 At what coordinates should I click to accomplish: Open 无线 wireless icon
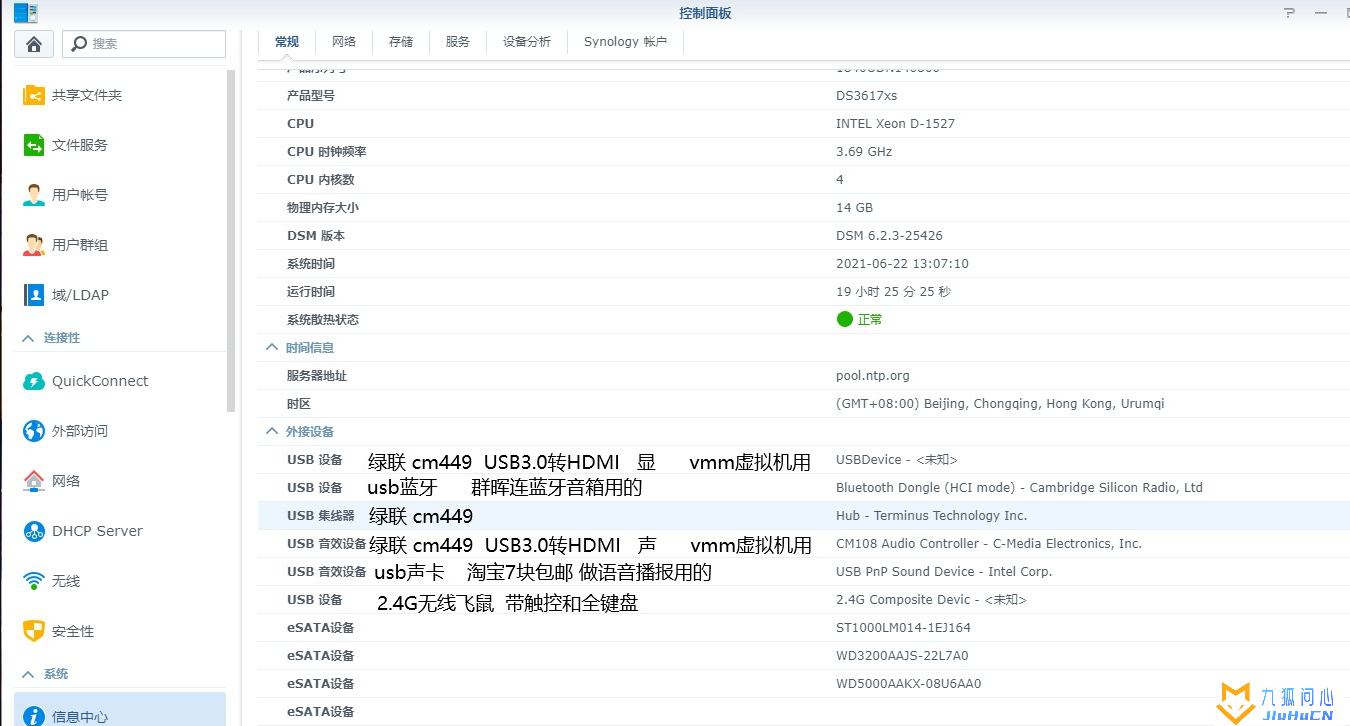pos(34,581)
